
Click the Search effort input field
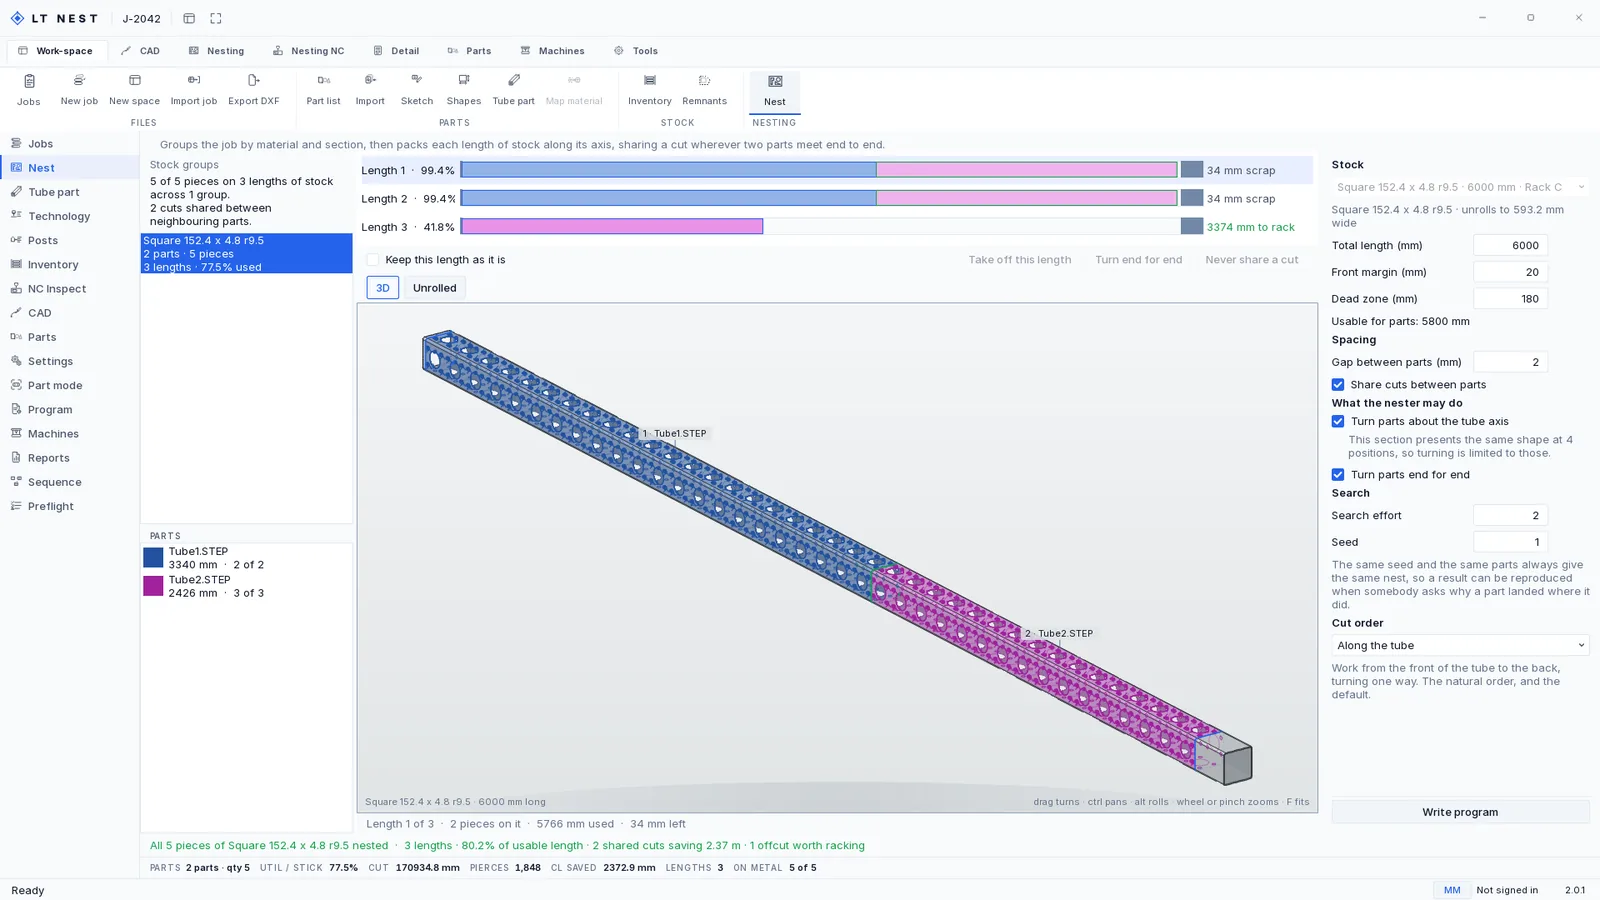click(1510, 515)
